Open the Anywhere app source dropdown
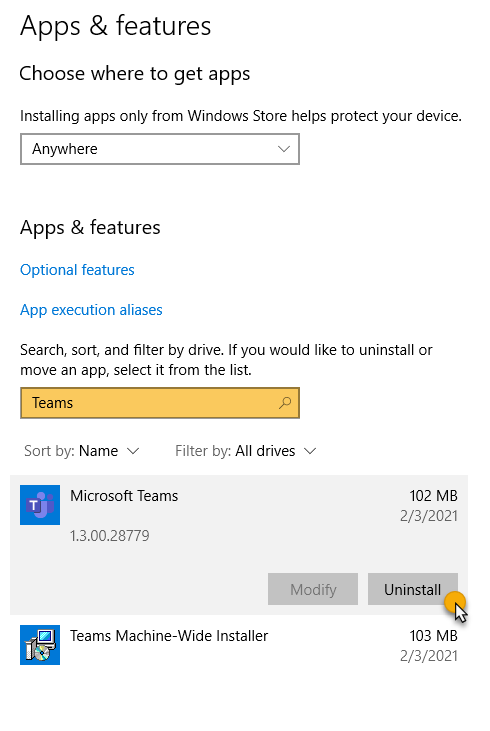490x731 pixels. coord(159,149)
